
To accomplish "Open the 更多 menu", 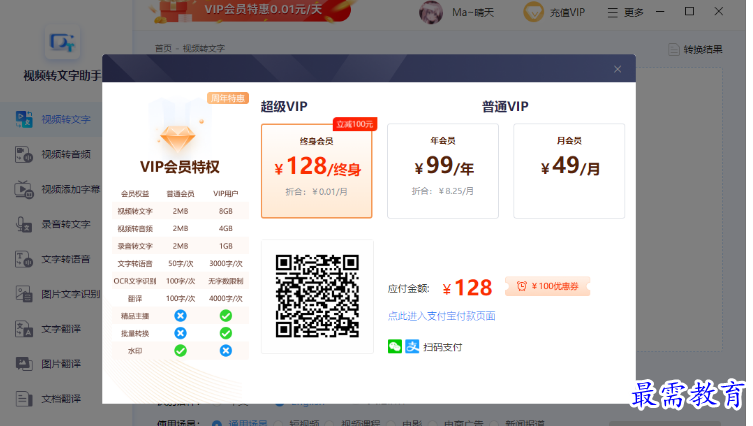I will (x=625, y=12).
